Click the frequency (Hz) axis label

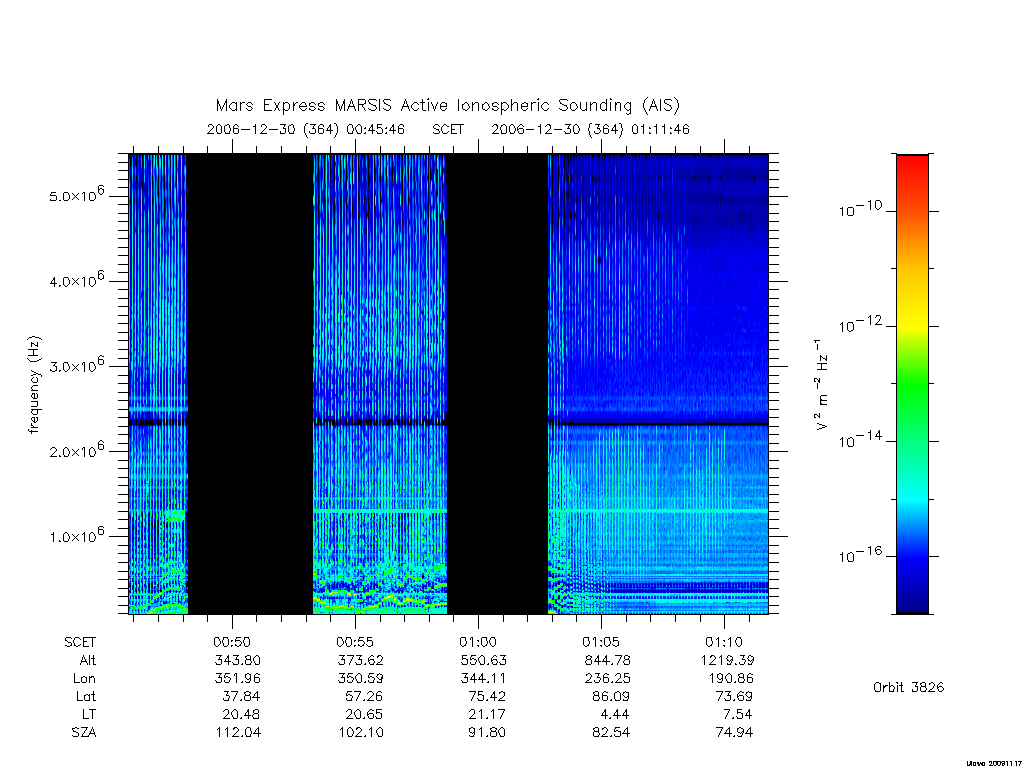tap(35, 385)
